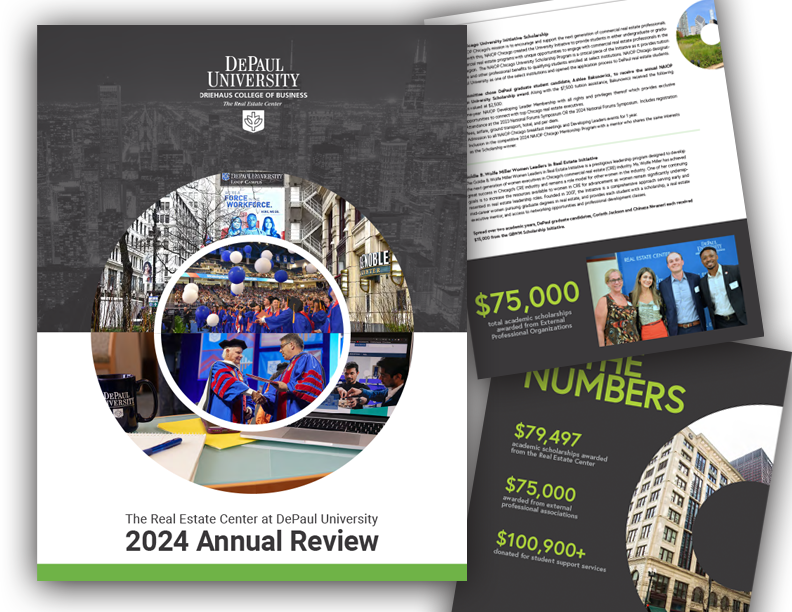Click 'total academic scholarships awarded' caption
The height and width of the screenshot is (612, 792).
[x=531, y=324]
